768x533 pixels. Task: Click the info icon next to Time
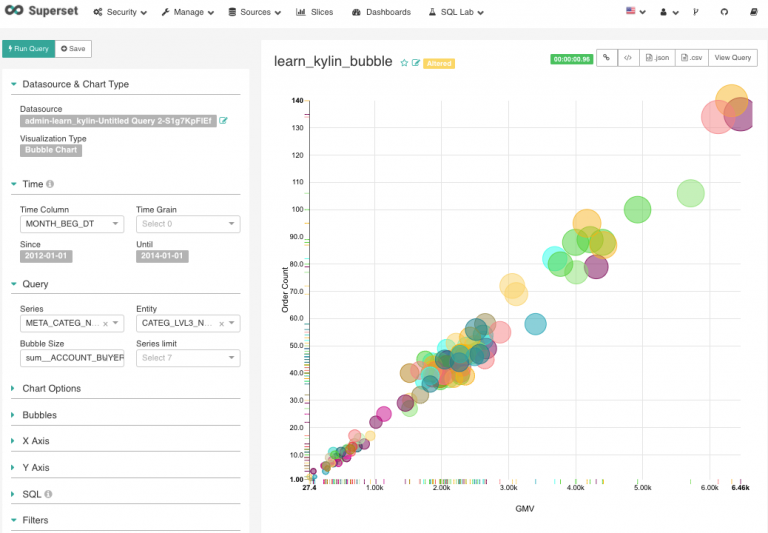coord(50,184)
